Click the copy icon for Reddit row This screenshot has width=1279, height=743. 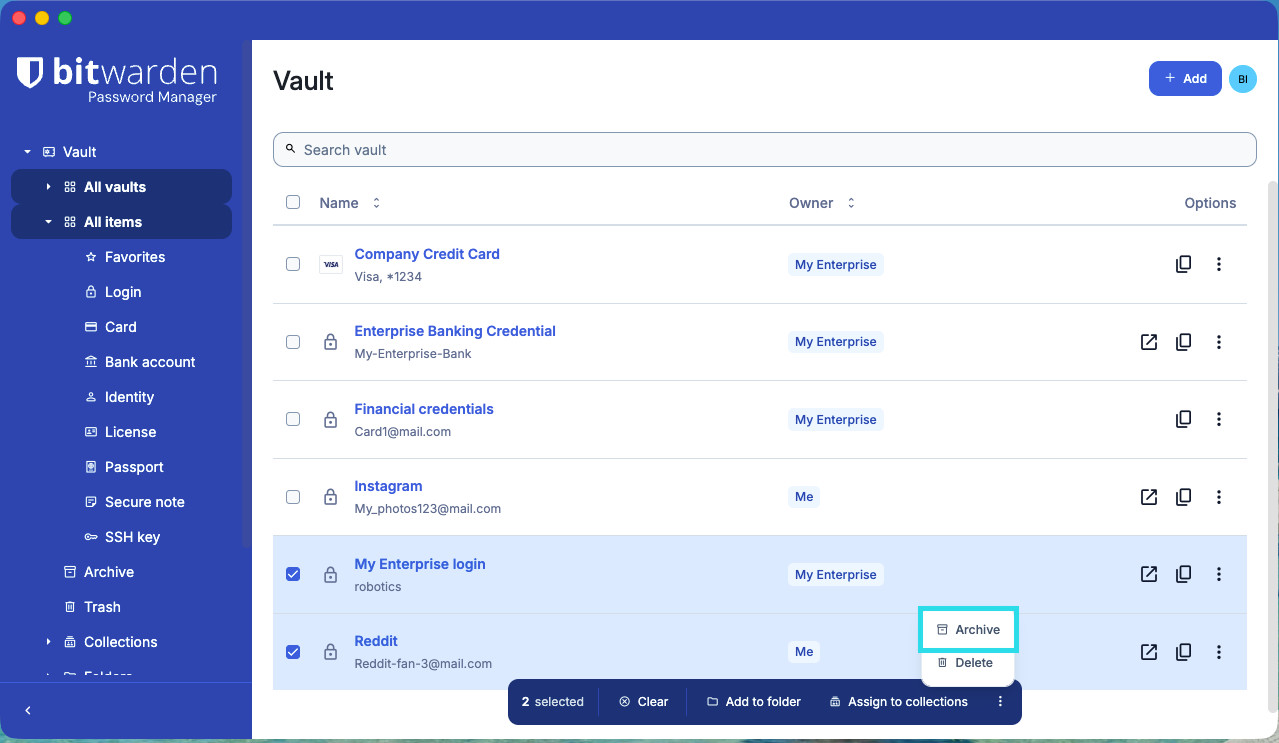1183,652
